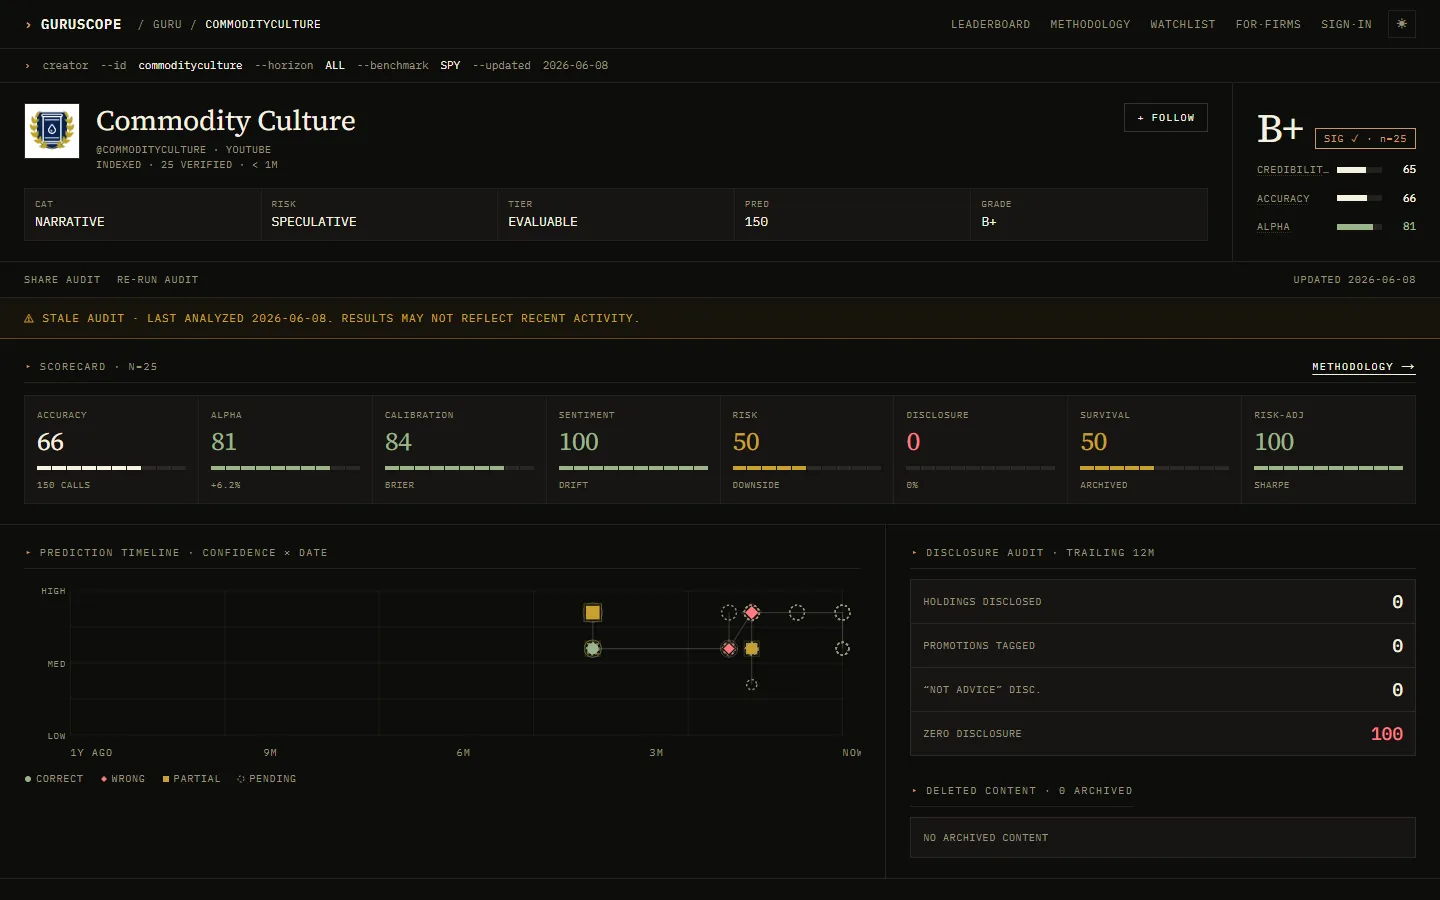The width and height of the screenshot is (1440, 900).
Task: Click the PROMOTIONS TAGGED row
Action: (x=1163, y=646)
